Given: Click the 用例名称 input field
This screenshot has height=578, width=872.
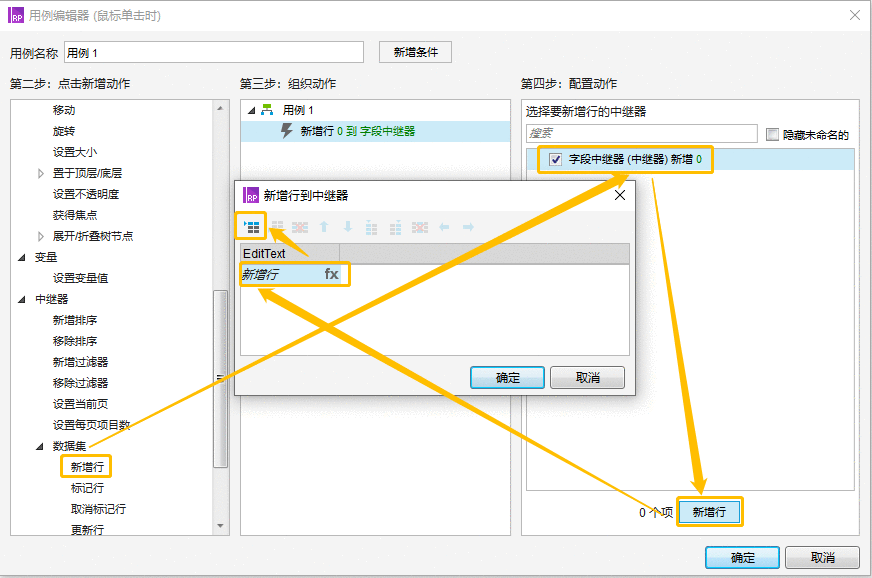Looking at the screenshot, I should [x=214, y=52].
